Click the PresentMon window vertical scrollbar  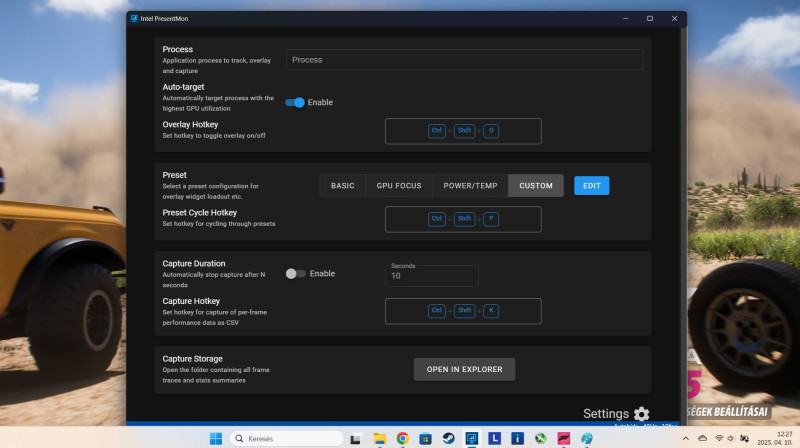click(683, 225)
